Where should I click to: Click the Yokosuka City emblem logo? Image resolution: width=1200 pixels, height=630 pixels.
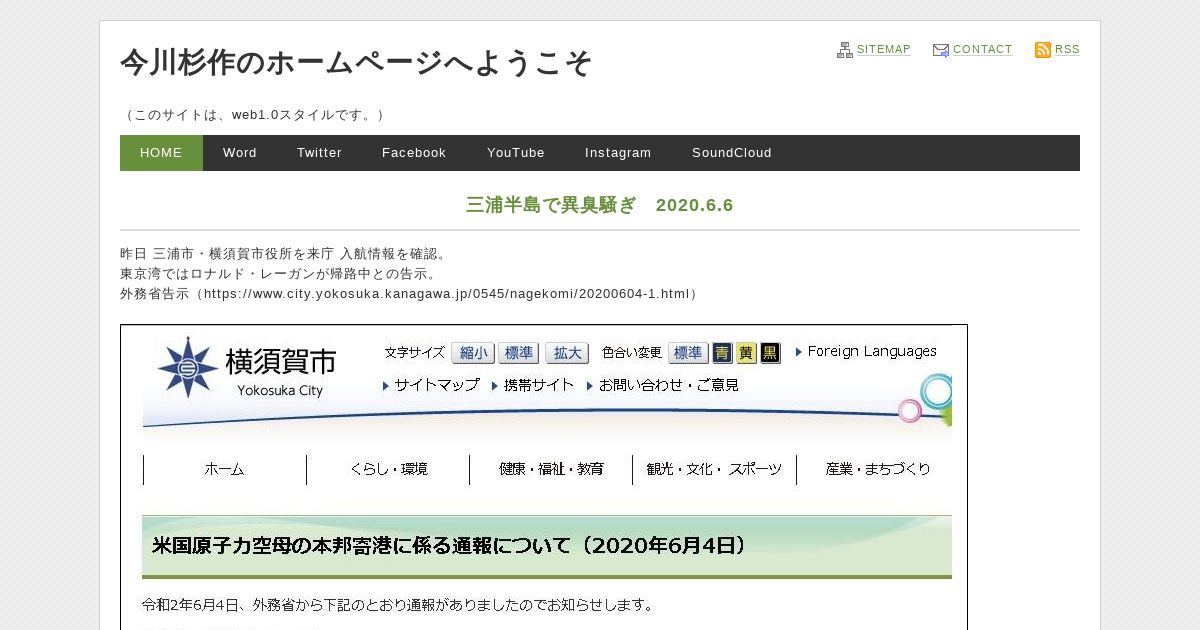point(188,367)
